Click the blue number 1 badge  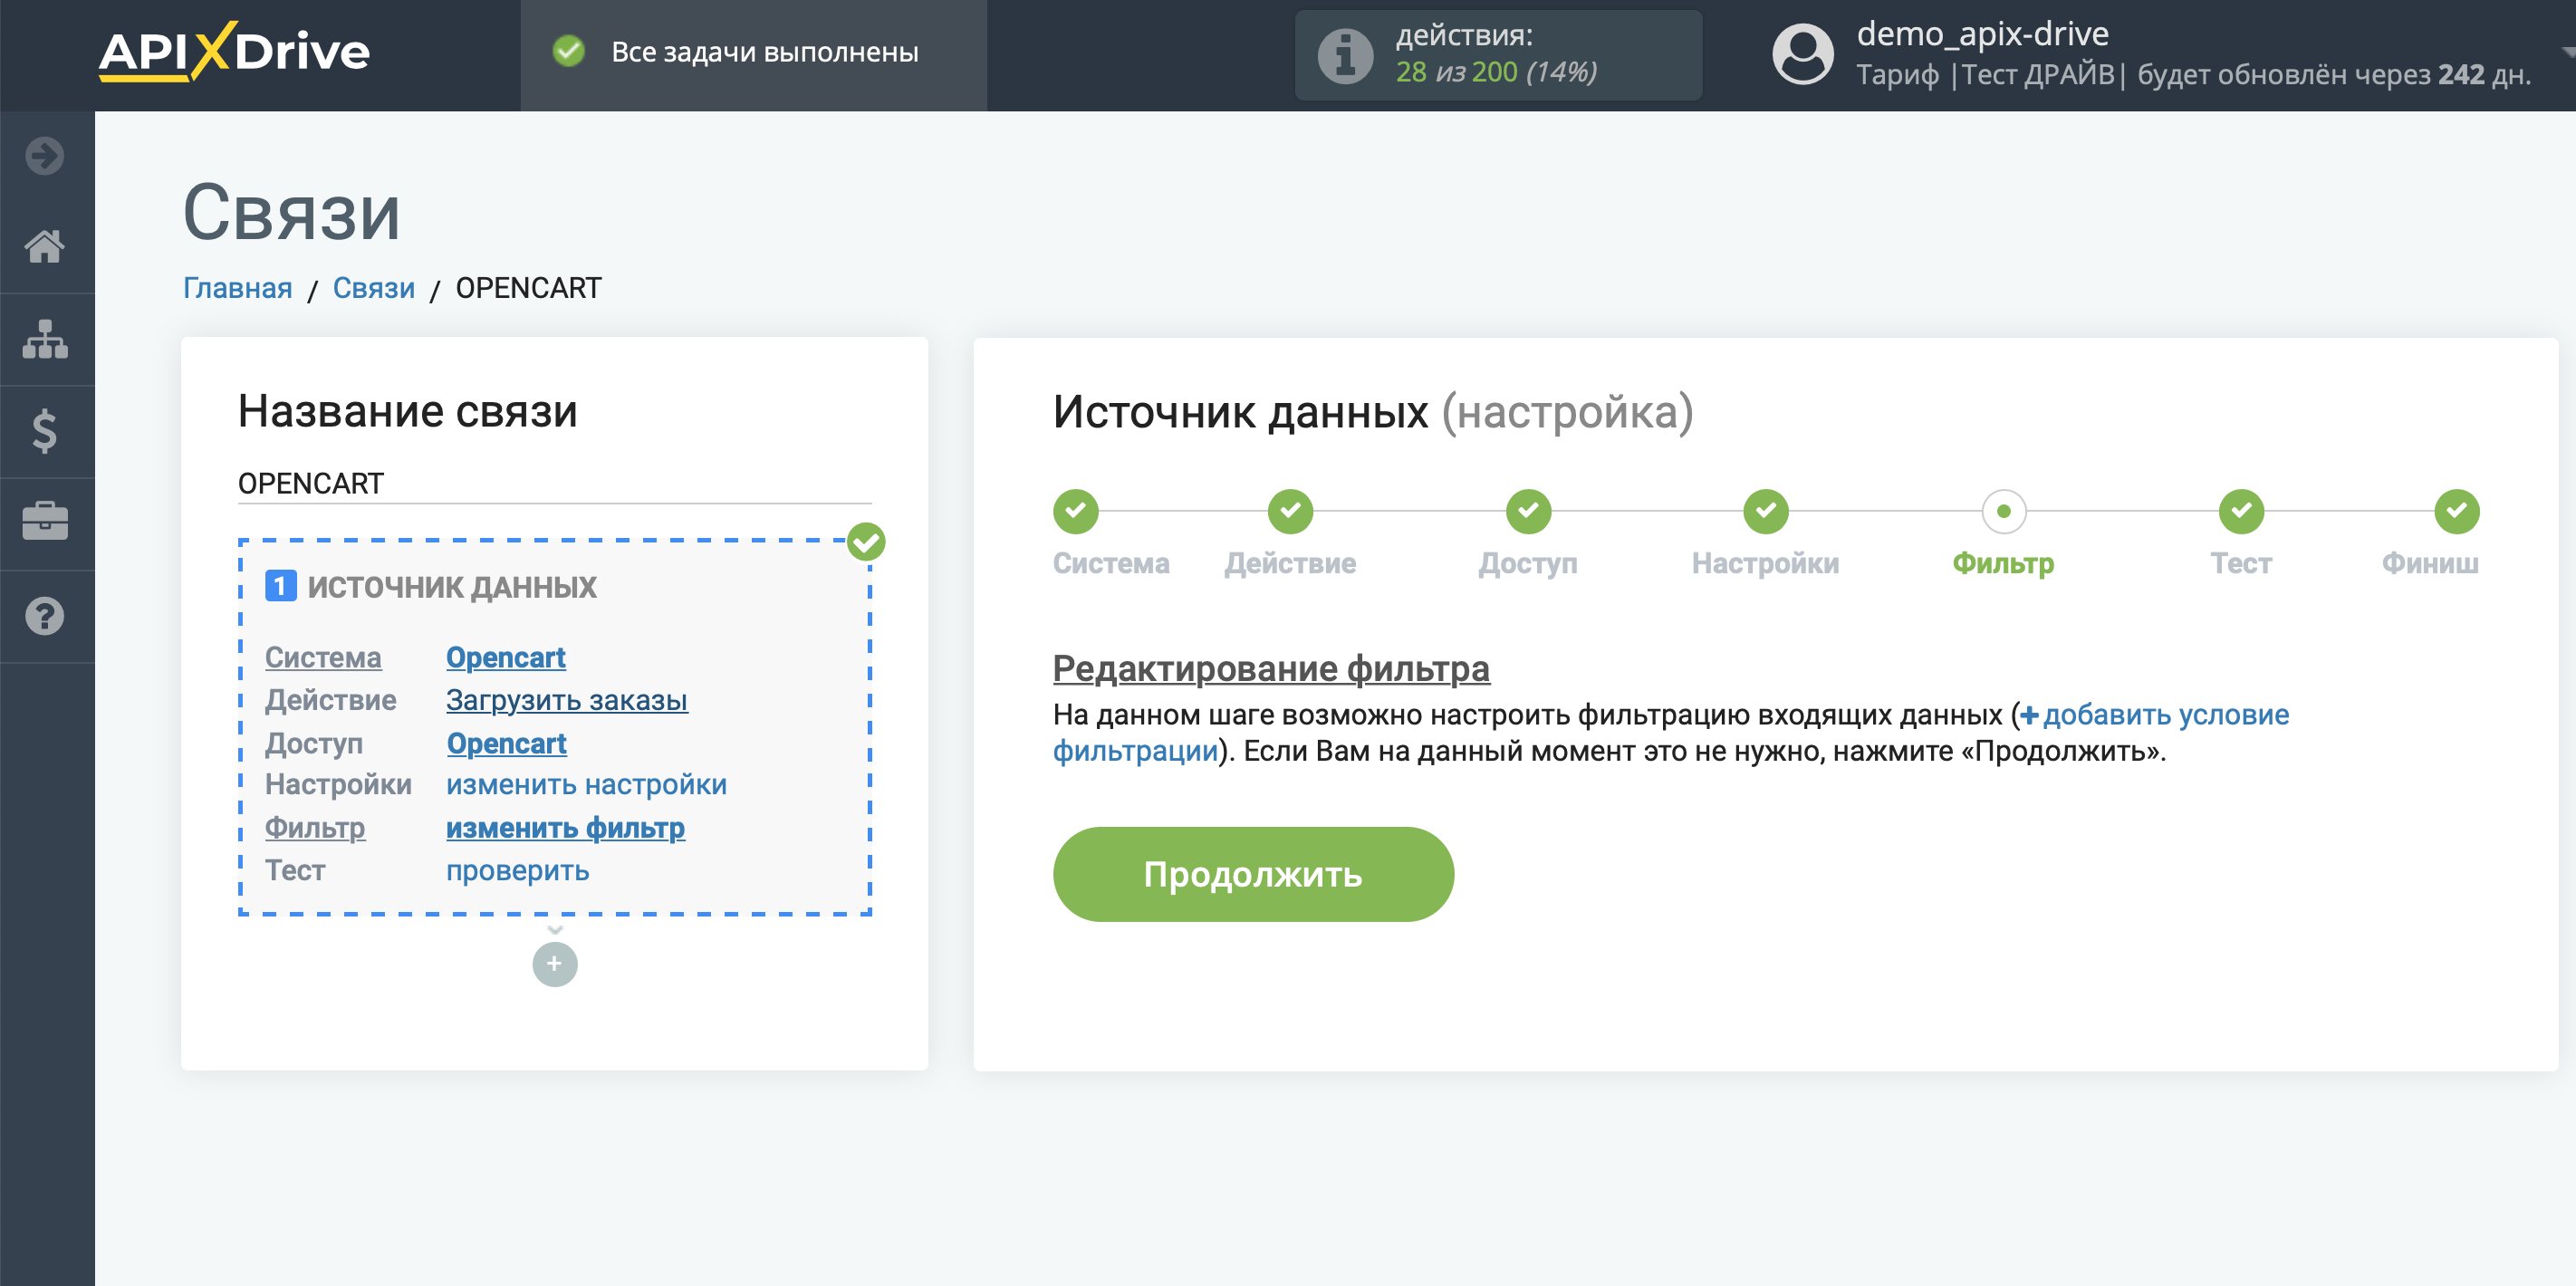click(280, 586)
